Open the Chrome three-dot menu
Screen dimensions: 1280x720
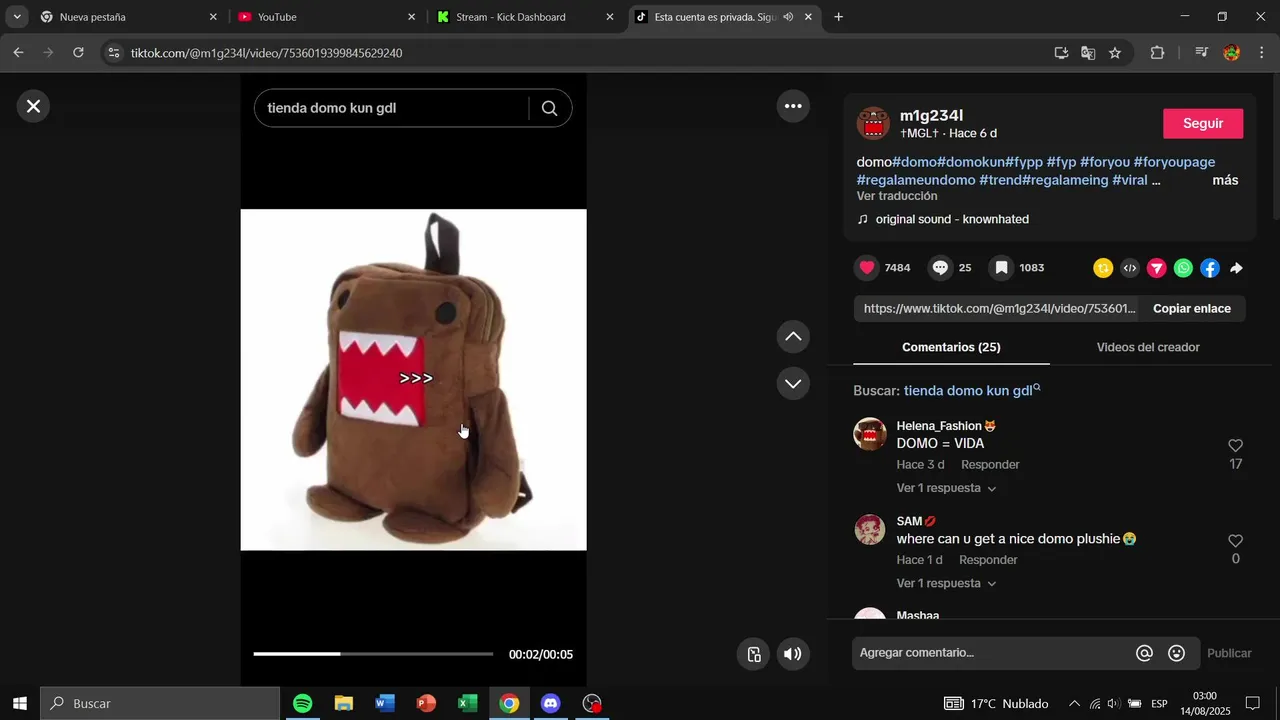click(x=1262, y=53)
